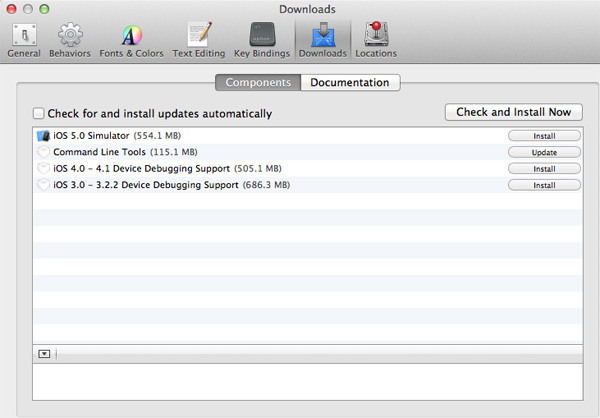Click Check and Install Now
The width and height of the screenshot is (600, 418).
(514, 112)
